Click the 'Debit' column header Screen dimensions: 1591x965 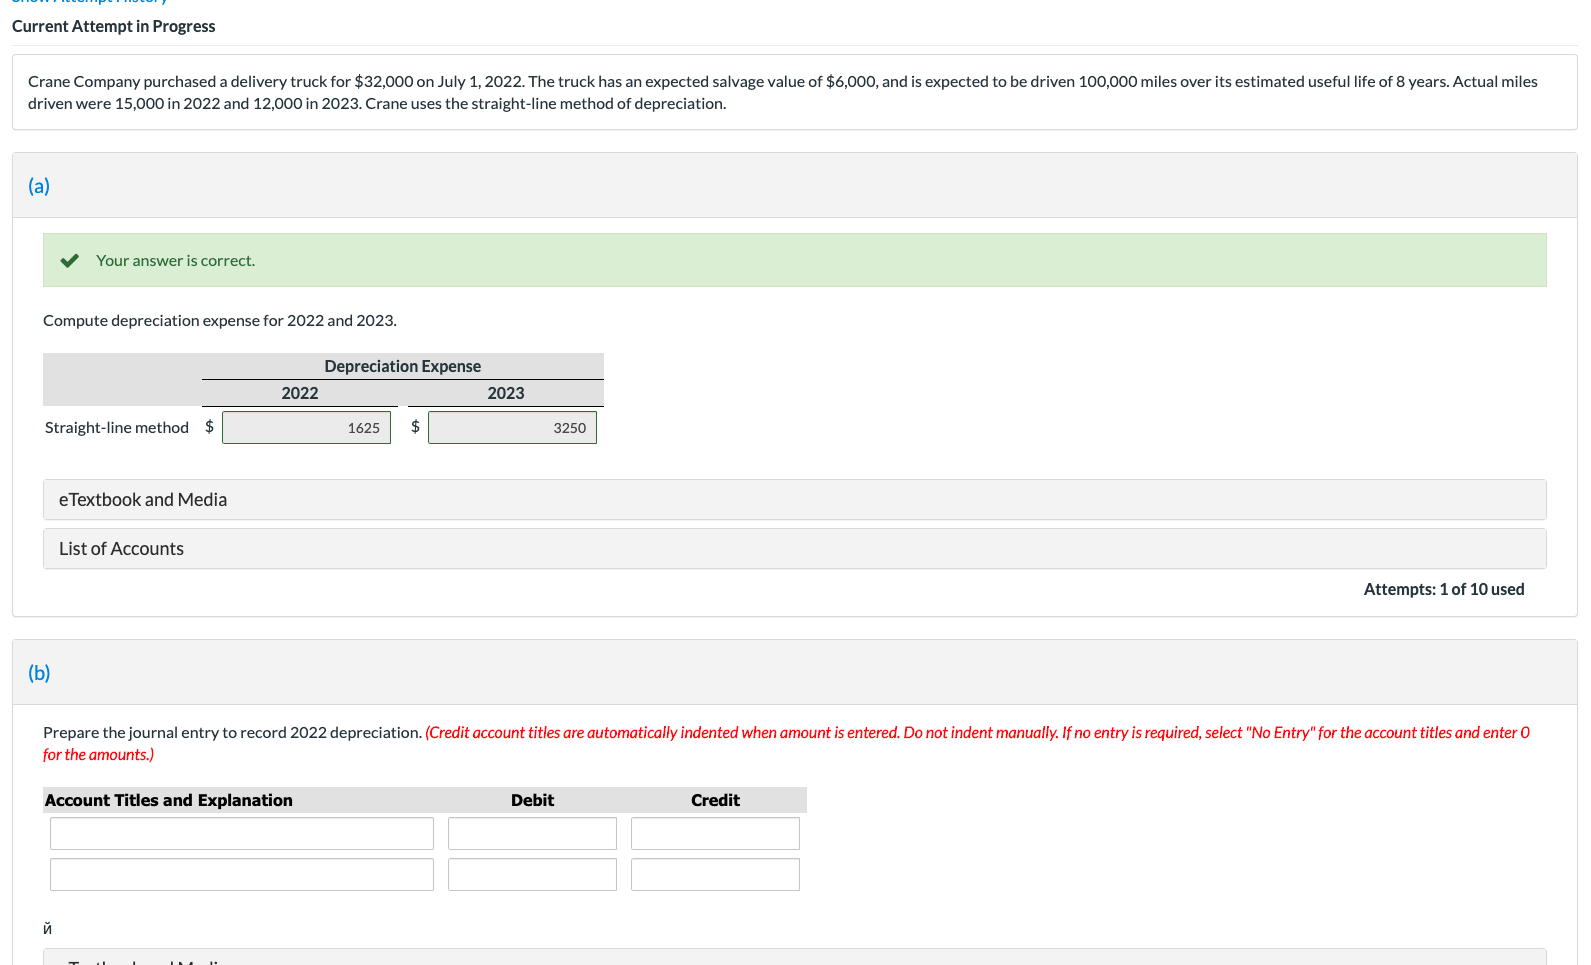point(532,800)
